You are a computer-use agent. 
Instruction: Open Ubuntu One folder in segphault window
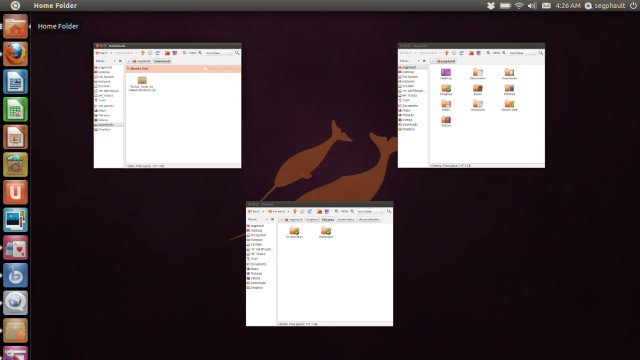(x=509, y=106)
